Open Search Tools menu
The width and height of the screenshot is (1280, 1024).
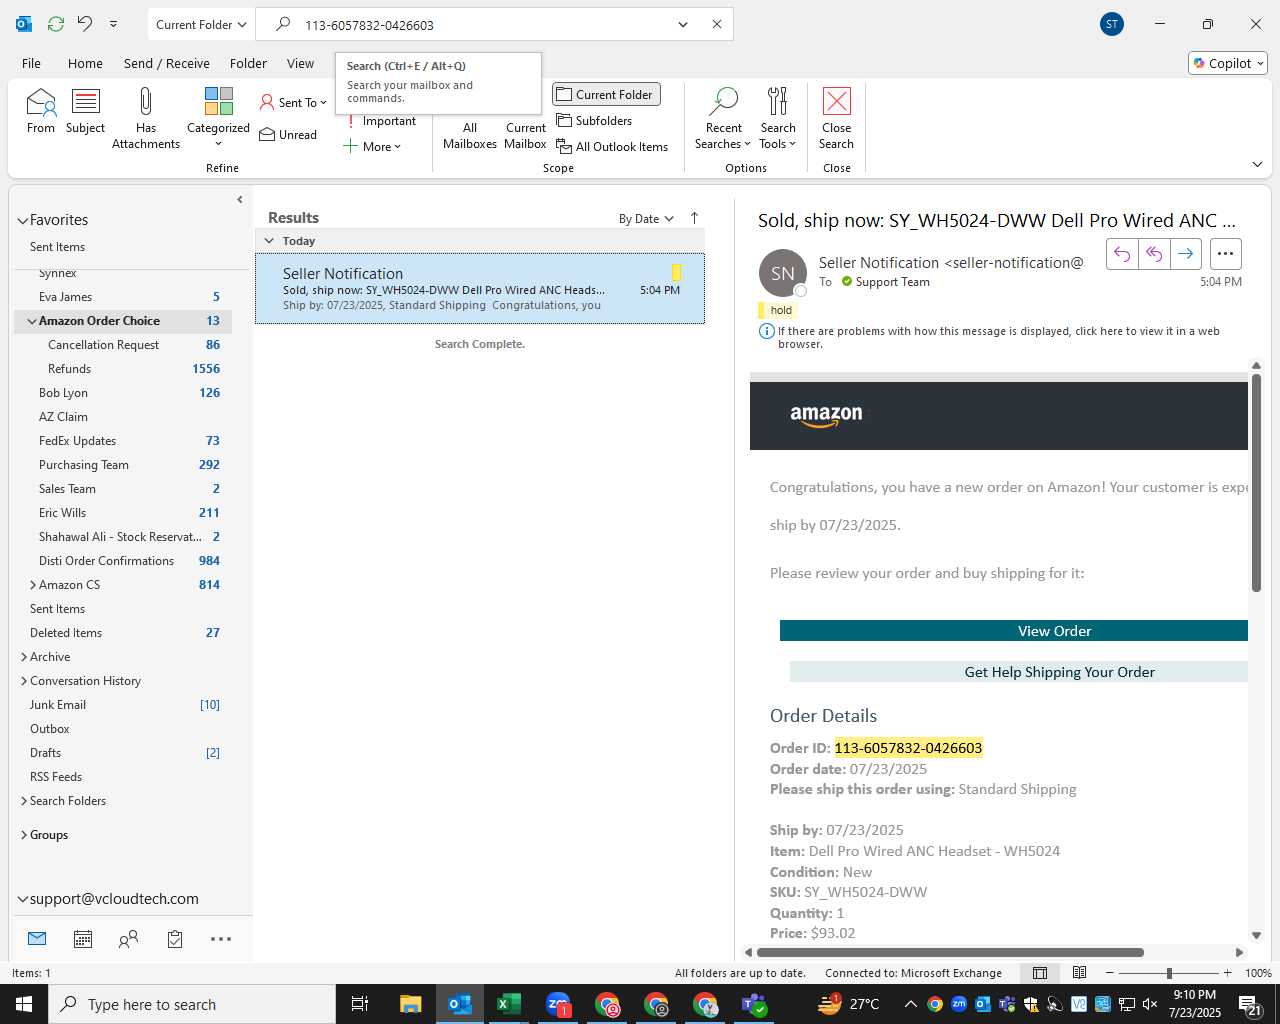[778, 117]
